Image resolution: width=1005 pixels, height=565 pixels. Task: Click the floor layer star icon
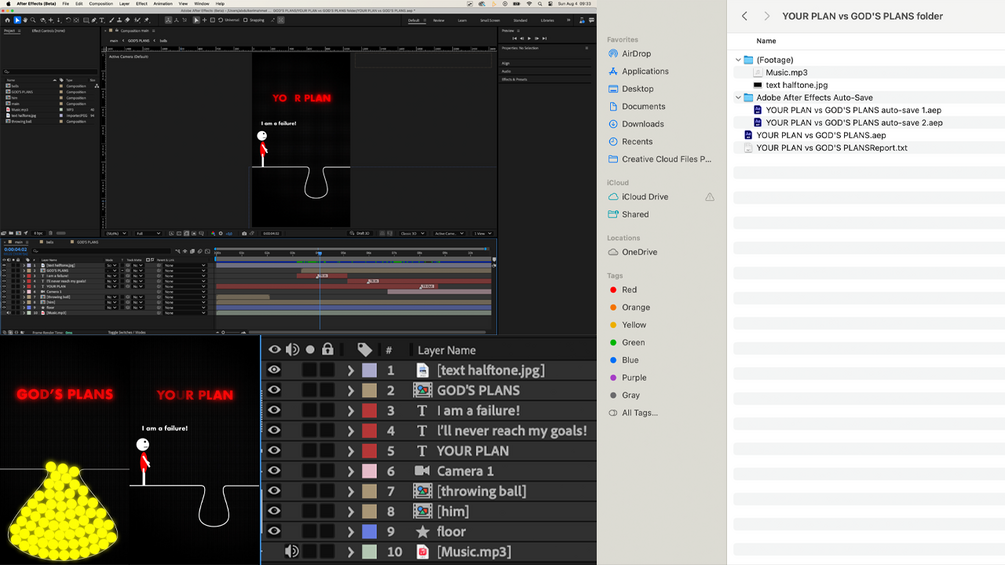[422, 532]
